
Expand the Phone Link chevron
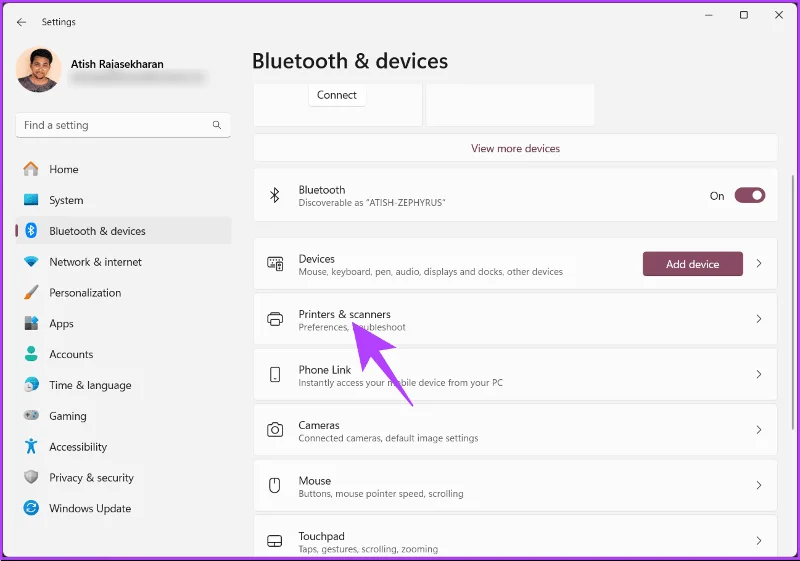[759, 374]
